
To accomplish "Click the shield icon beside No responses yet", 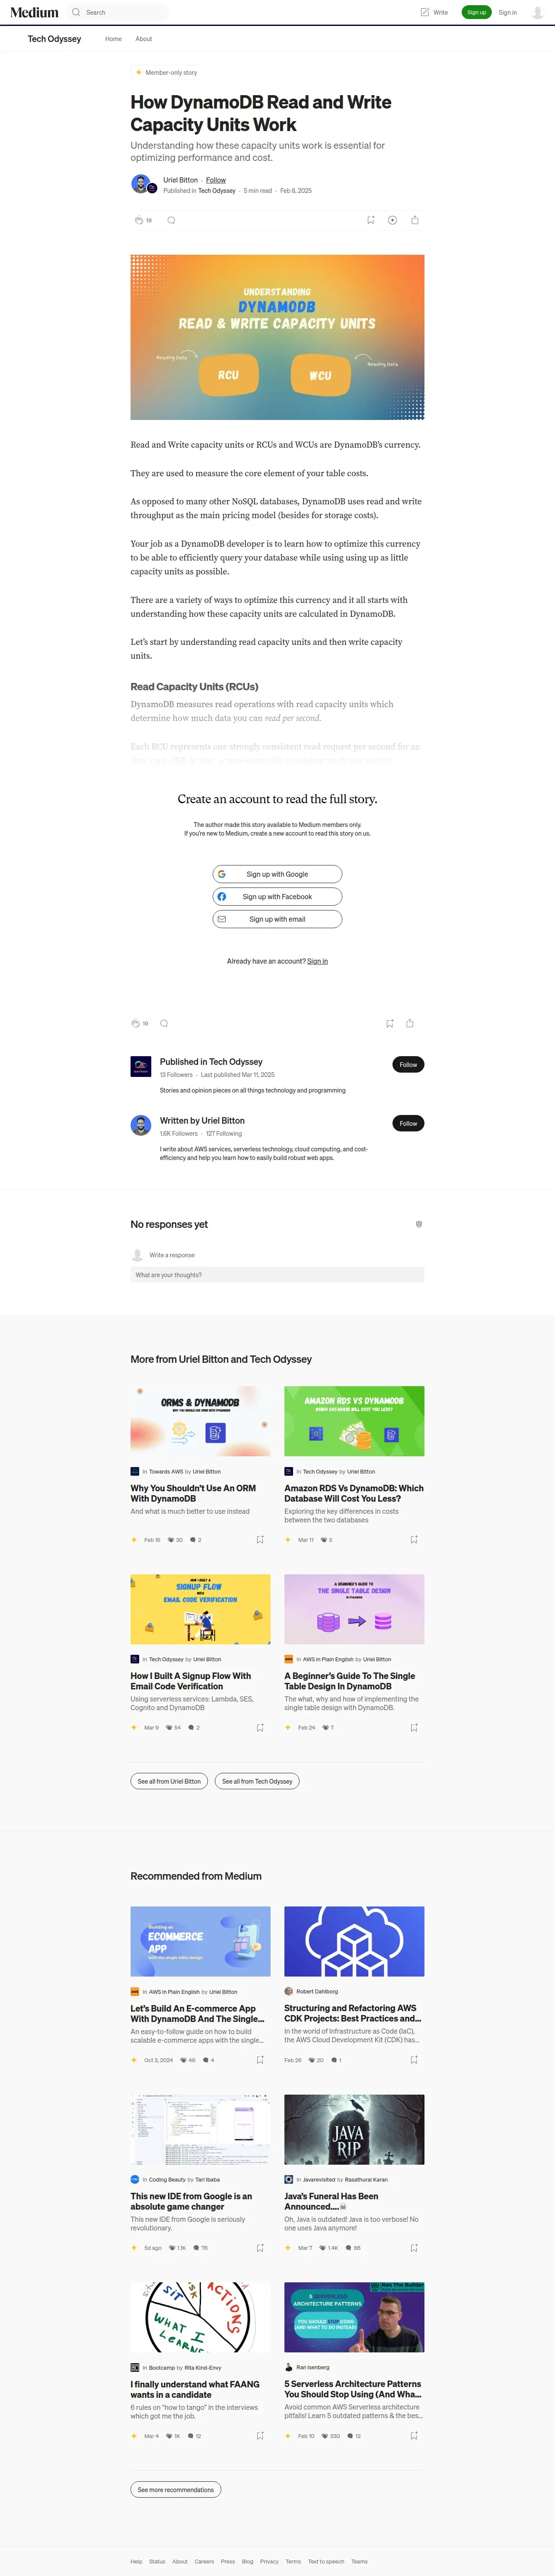I will (418, 1224).
